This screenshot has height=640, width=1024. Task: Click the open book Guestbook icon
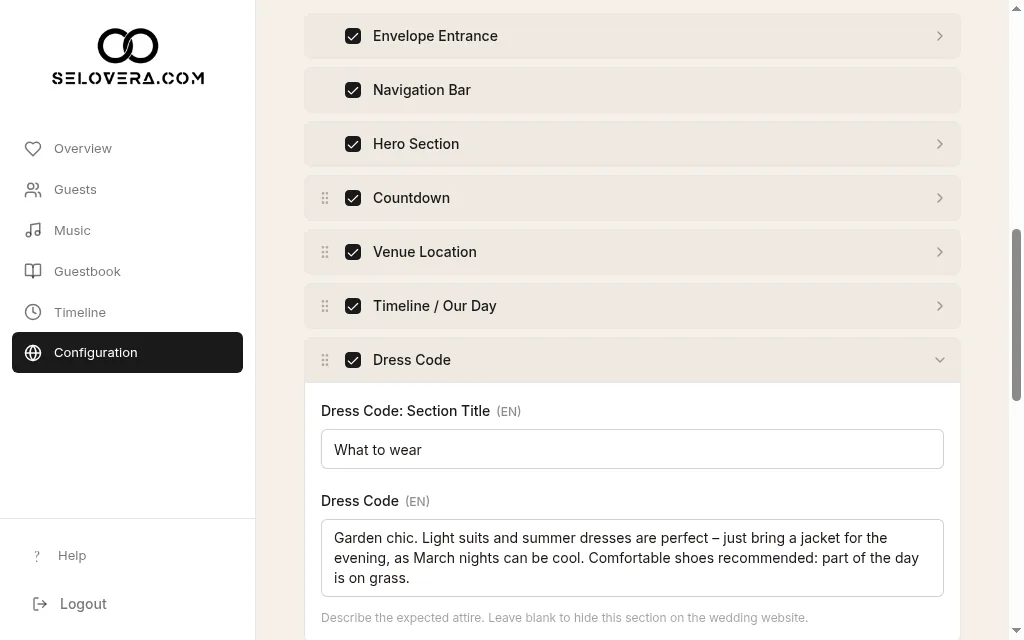click(x=33, y=272)
